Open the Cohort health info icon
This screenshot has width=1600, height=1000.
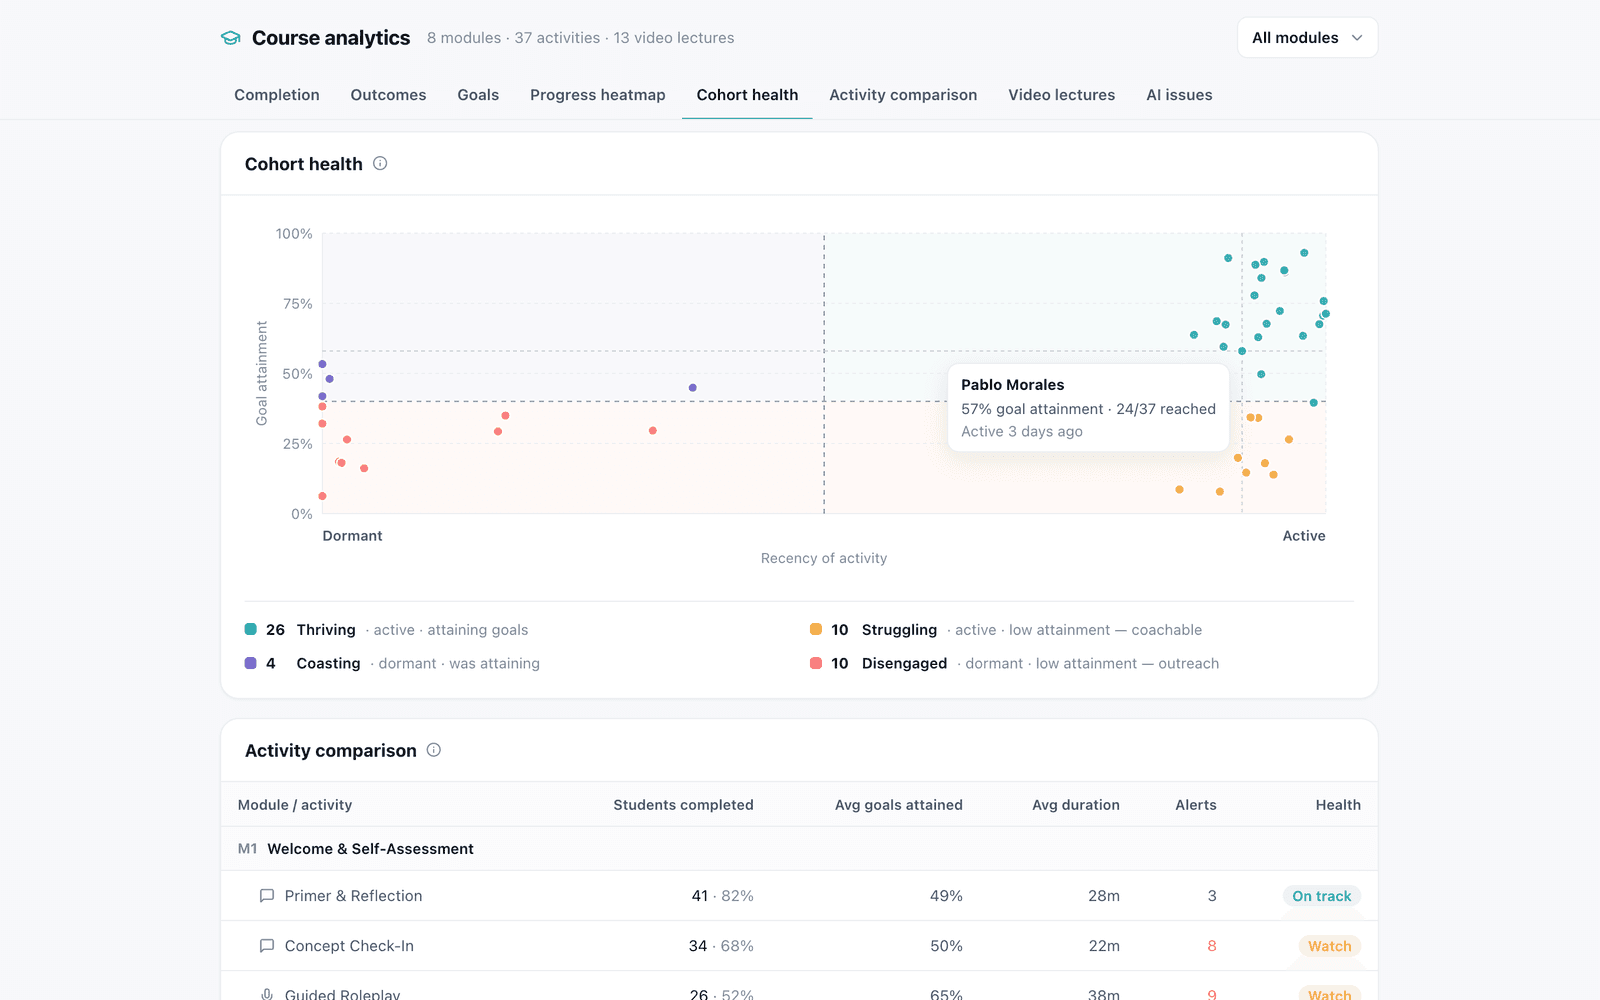pyautogui.click(x=380, y=163)
